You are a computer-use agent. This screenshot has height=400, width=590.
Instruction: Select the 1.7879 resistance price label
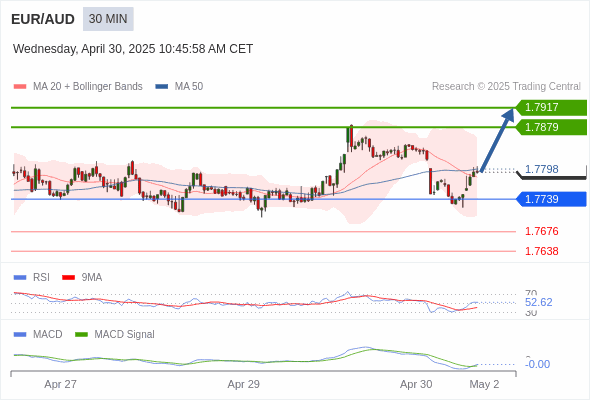[551, 127]
